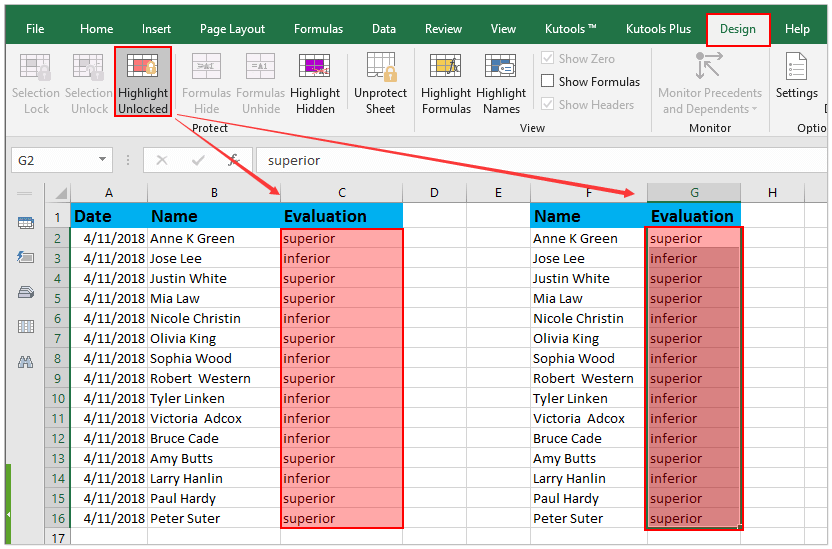The width and height of the screenshot is (832, 549).
Task: Toggle the Show Headers checkbox
Action: [x=547, y=103]
